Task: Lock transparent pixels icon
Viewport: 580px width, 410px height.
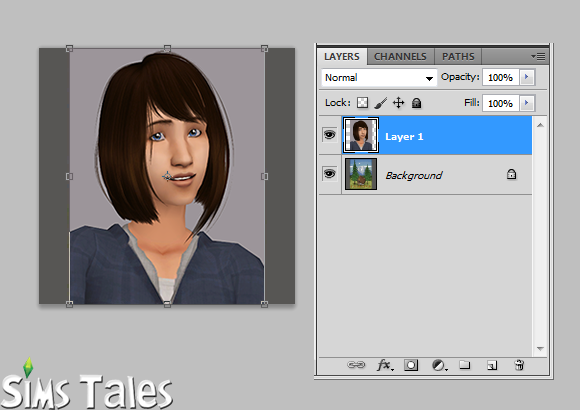Action: pyautogui.click(x=362, y=102)
